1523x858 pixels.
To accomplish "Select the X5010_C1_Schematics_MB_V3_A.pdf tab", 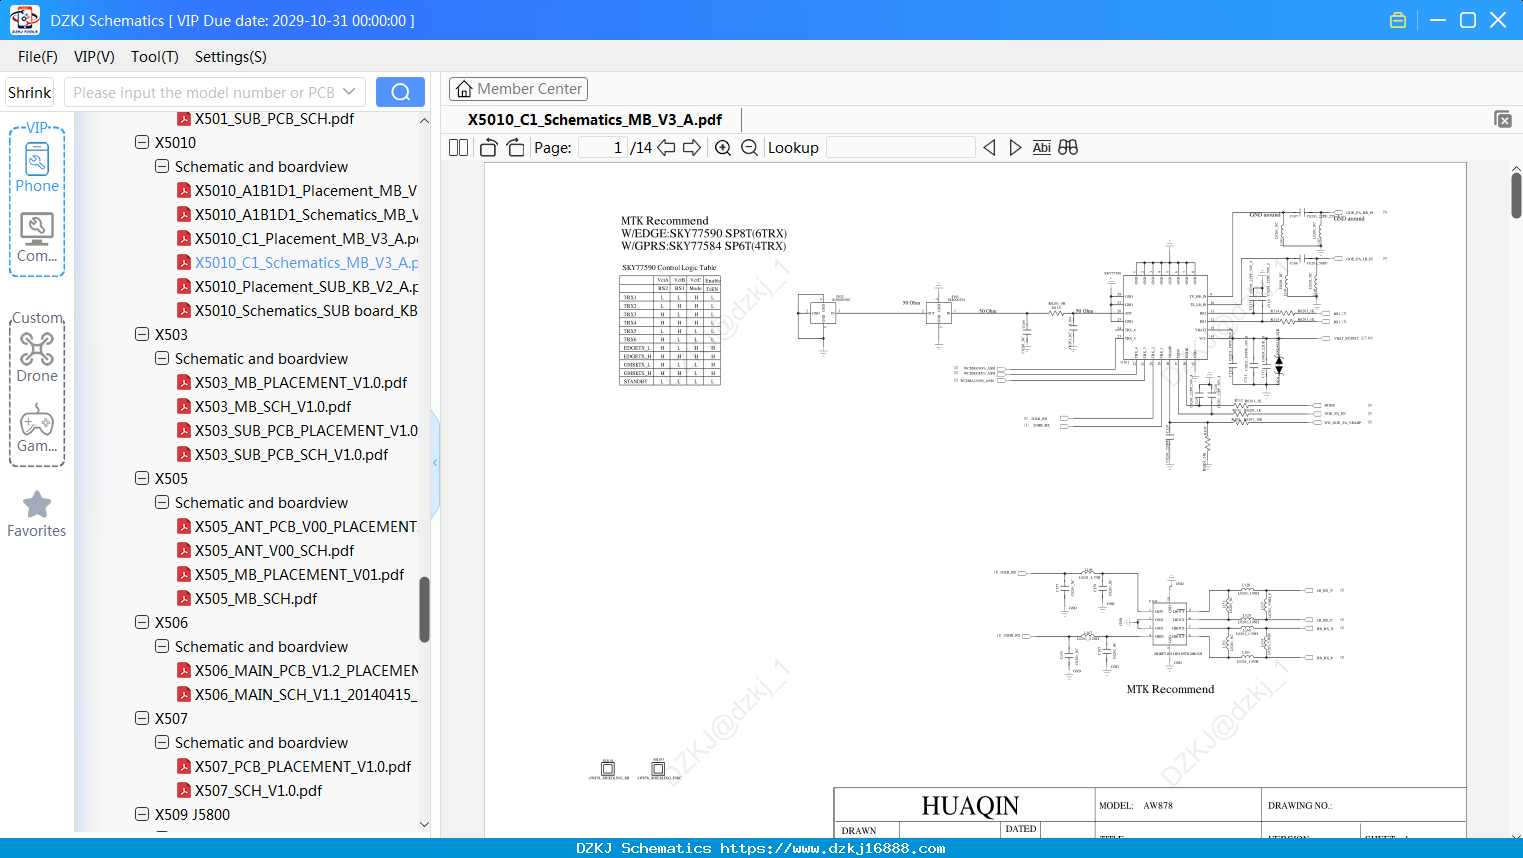I will (595, 120).
